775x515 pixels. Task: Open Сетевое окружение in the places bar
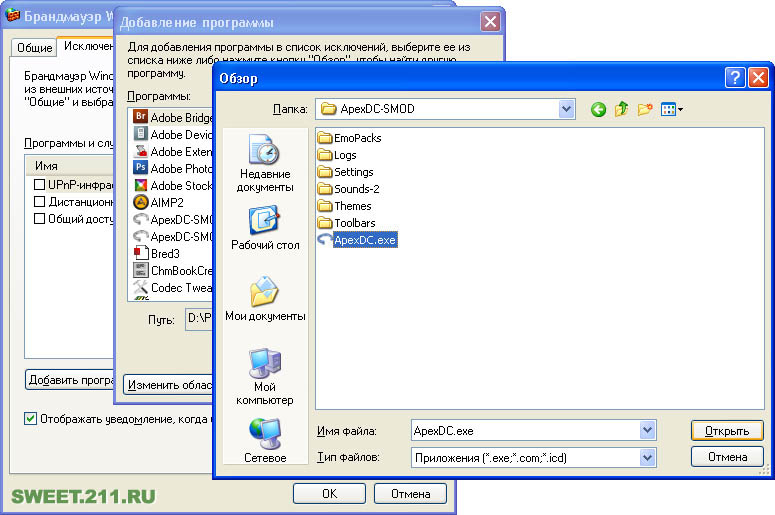[265, 441]
